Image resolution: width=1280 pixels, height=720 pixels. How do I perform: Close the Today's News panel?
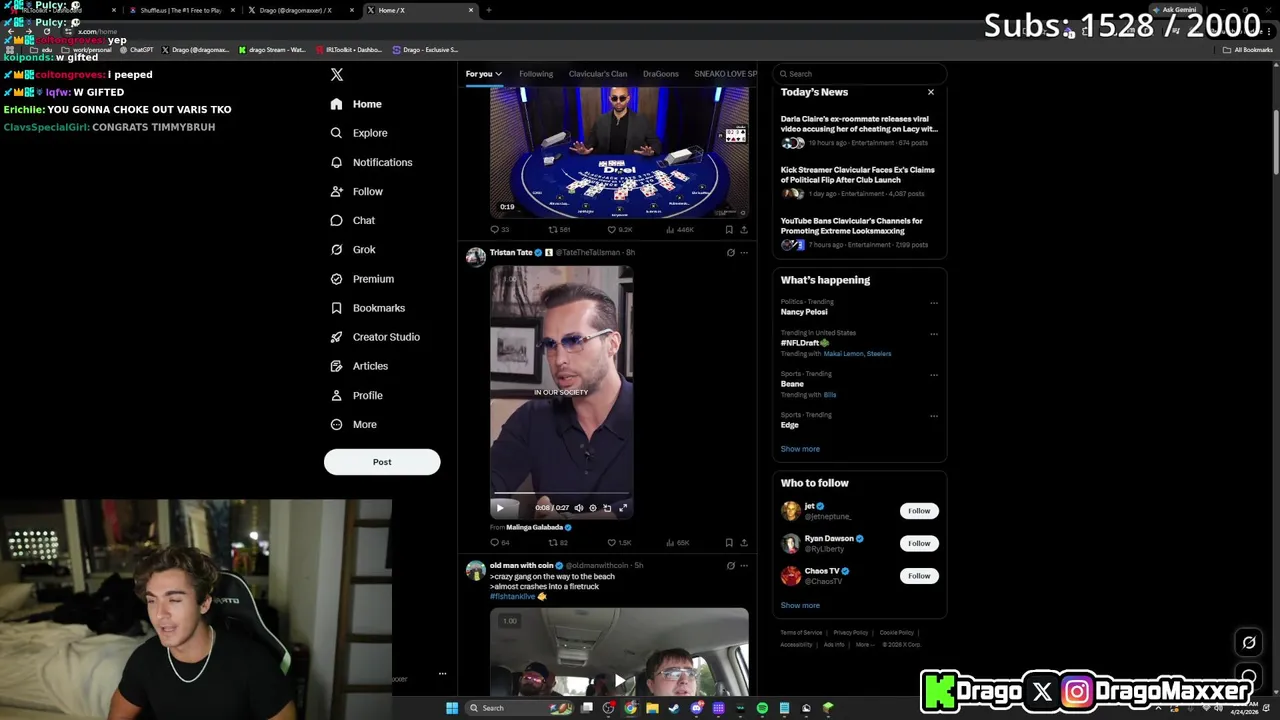(x=930, y=92)
